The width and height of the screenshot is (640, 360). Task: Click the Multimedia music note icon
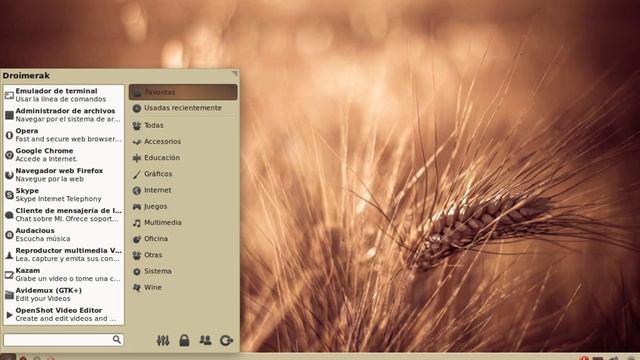coord(137,223)
